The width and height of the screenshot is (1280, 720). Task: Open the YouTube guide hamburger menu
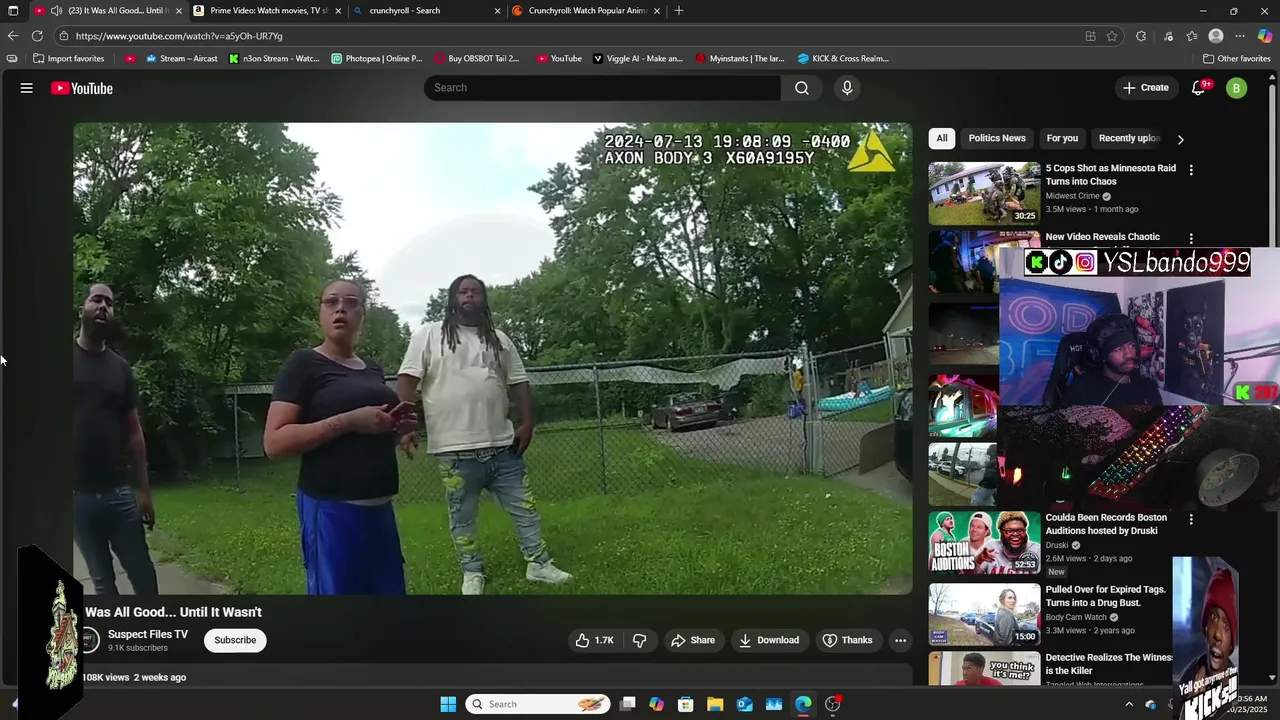coord(27,88)
